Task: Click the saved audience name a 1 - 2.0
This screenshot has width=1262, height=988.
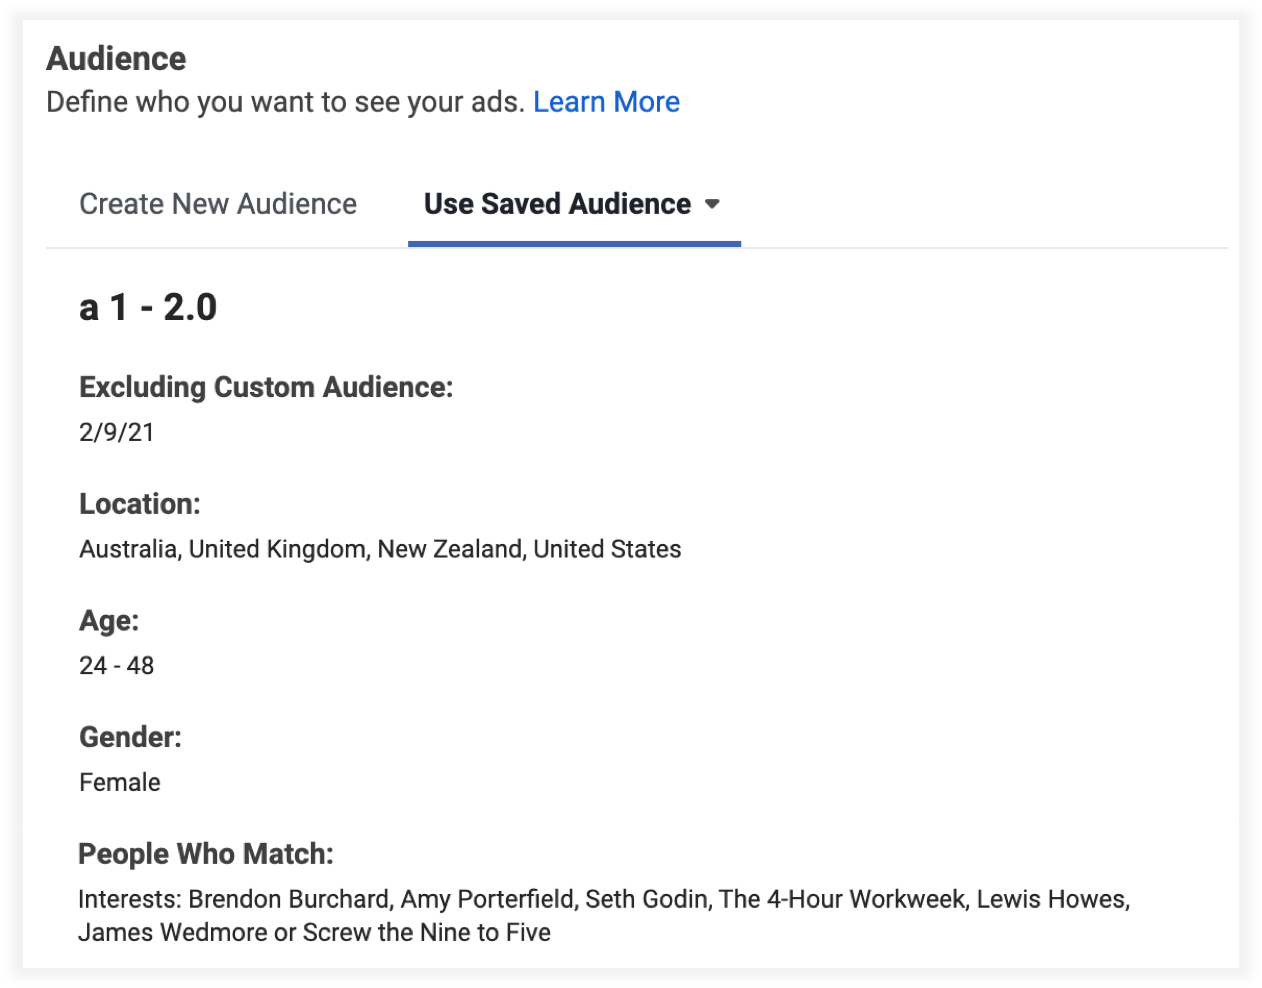Action: pos(148,307)
